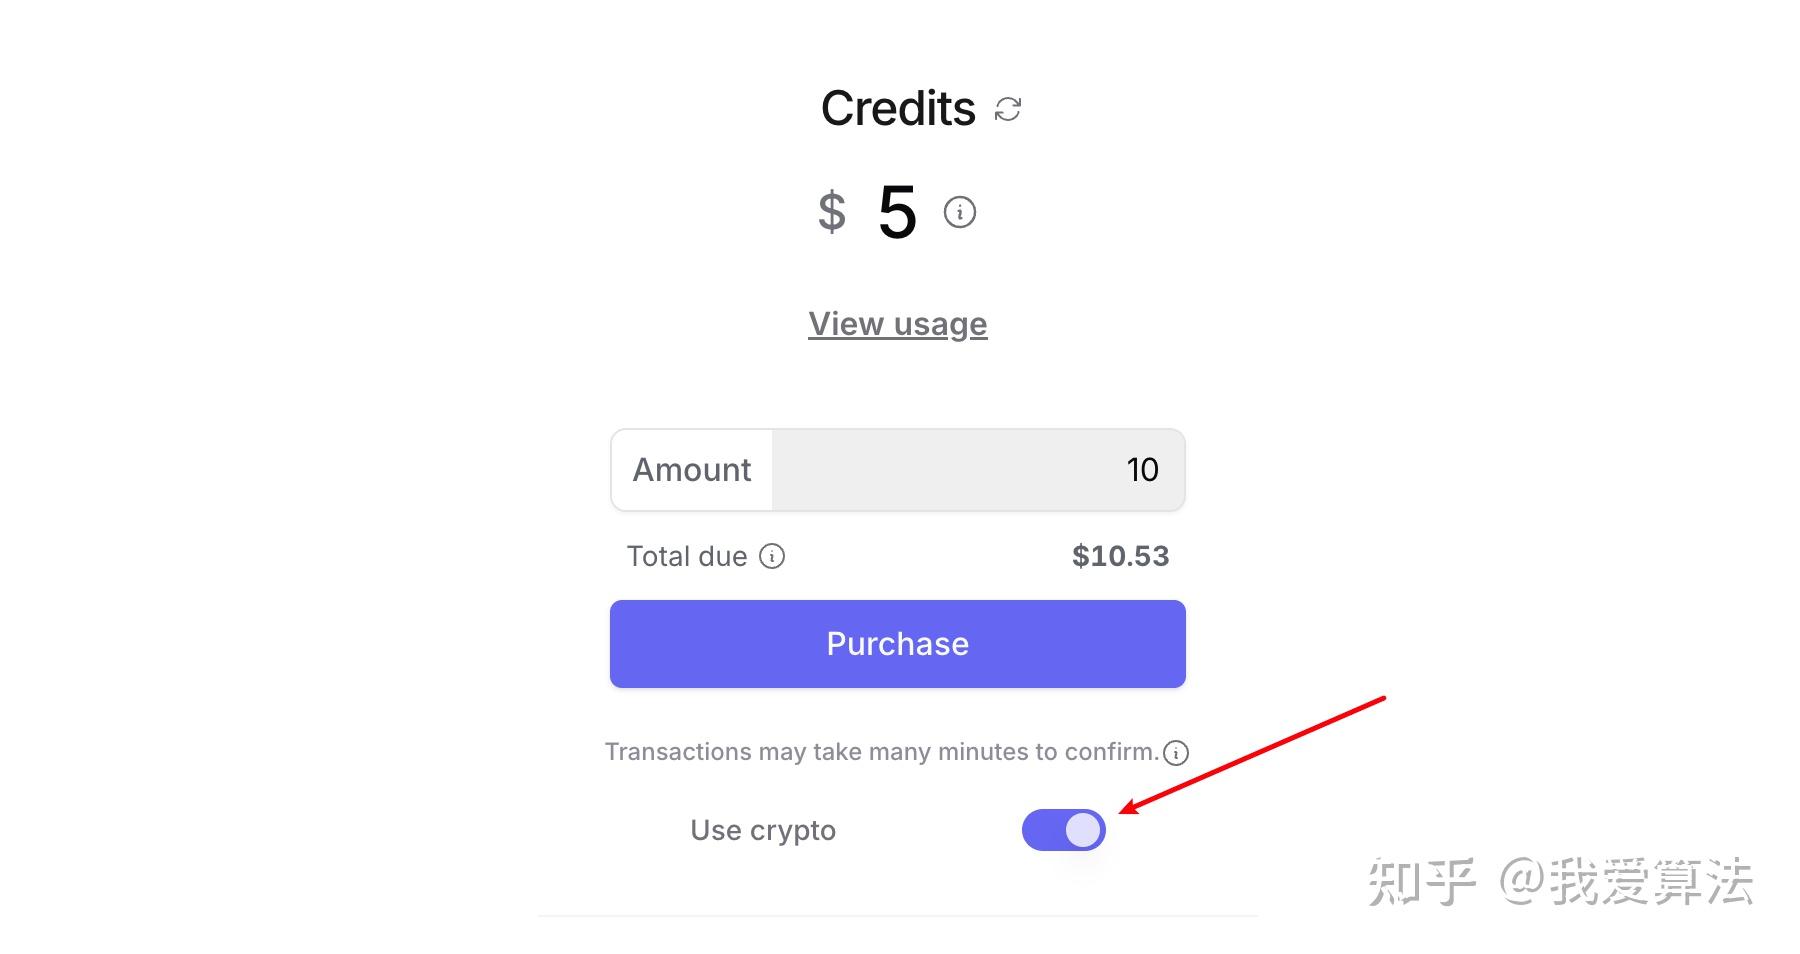Click the Total due label
The width and height of the screenshot is (1800, 954).
click(x=687, y=556)
